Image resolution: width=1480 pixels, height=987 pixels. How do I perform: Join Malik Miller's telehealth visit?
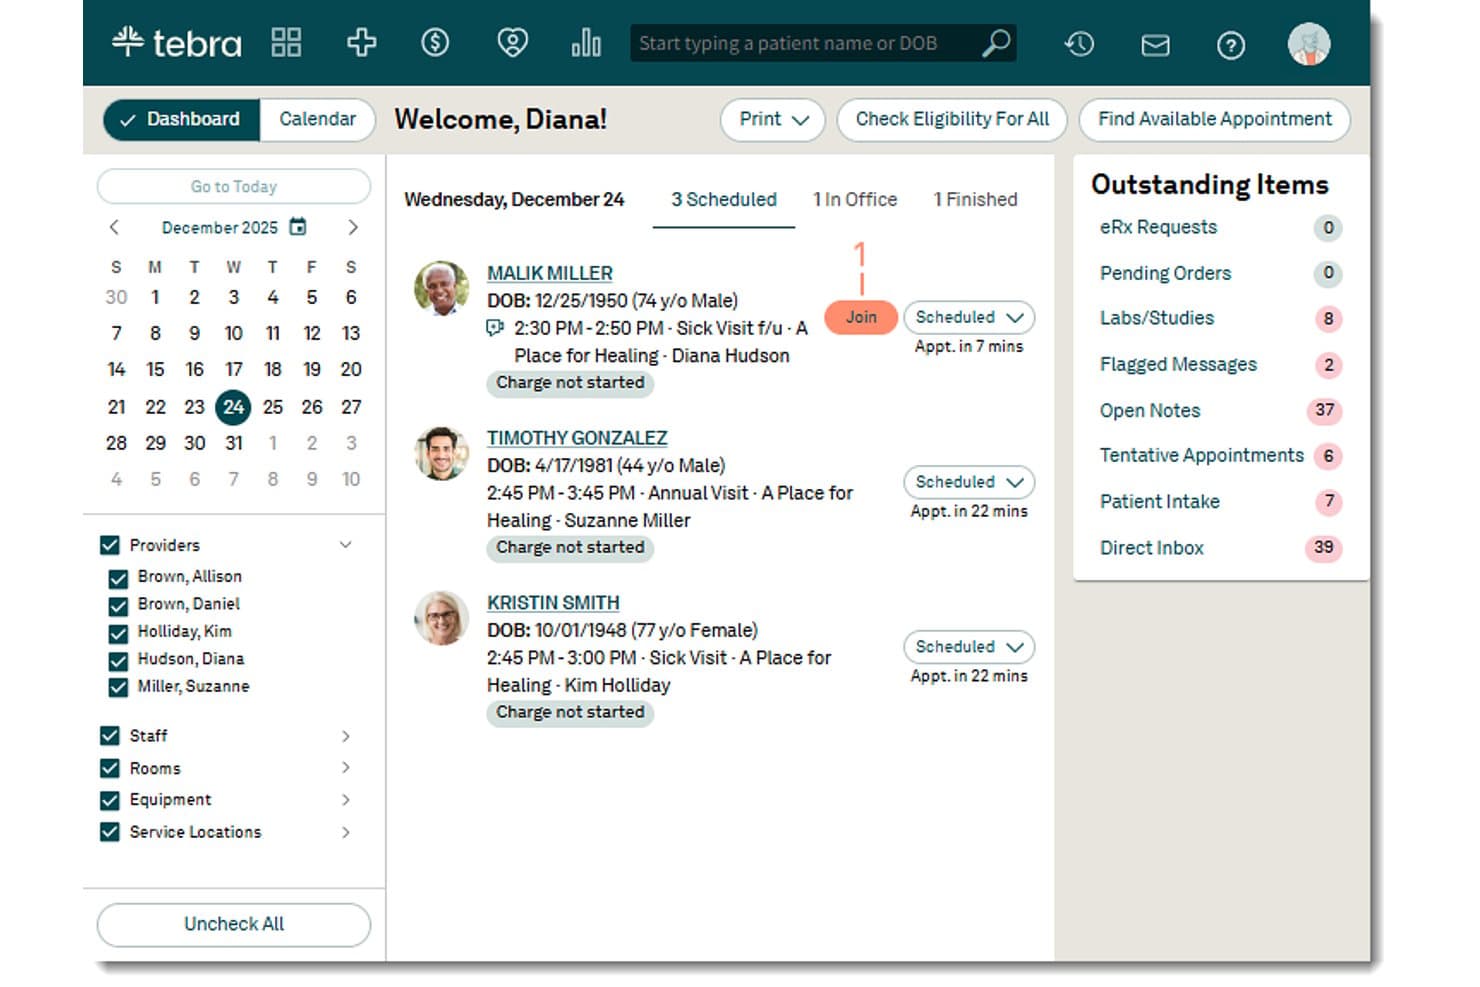861,317
